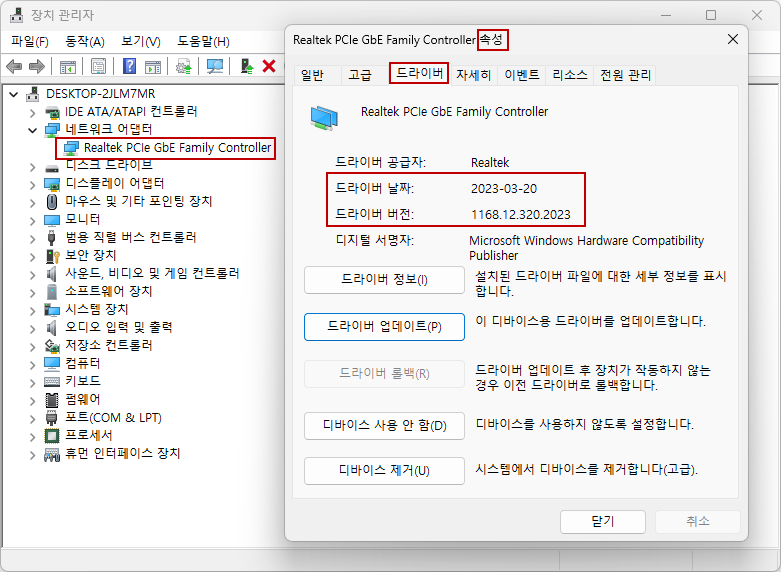The height and width of the screenshot is (572, 781).
Task: Click the driver date value 2023-03-20
Action: pos(504,189)
